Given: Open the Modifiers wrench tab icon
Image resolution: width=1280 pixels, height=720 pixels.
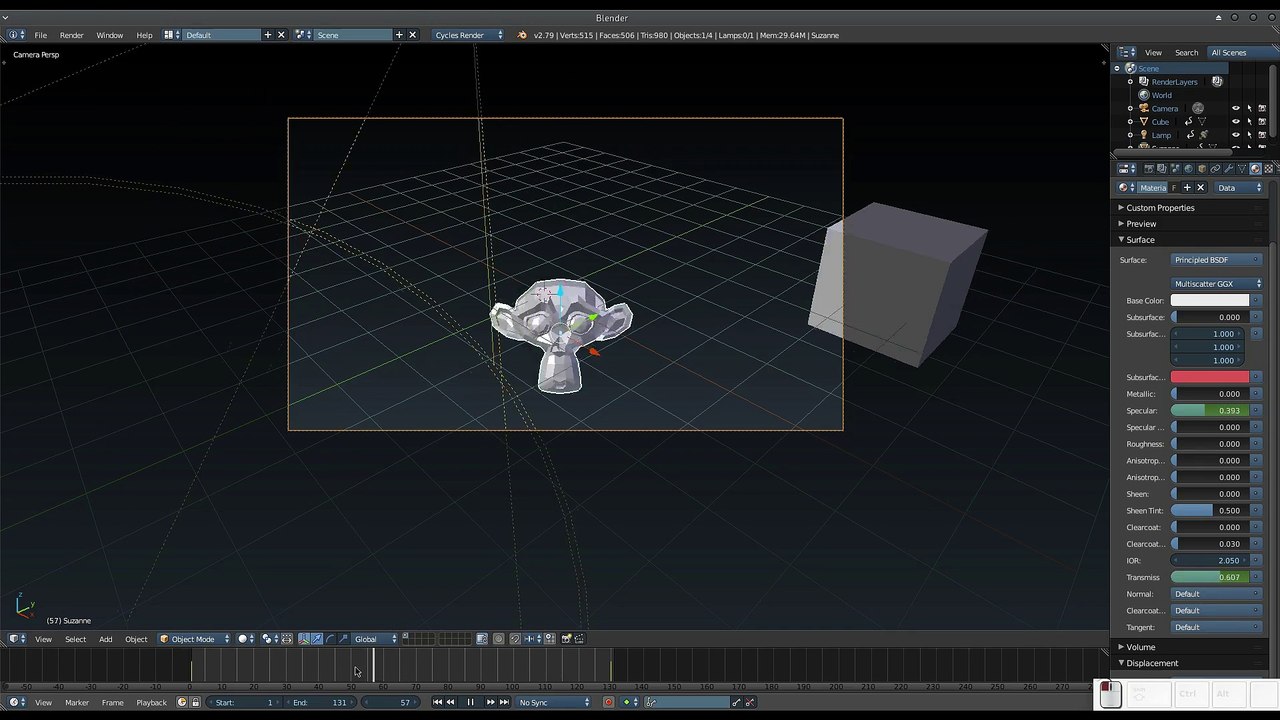Looking at the screenshot, I should point(1228,168).
